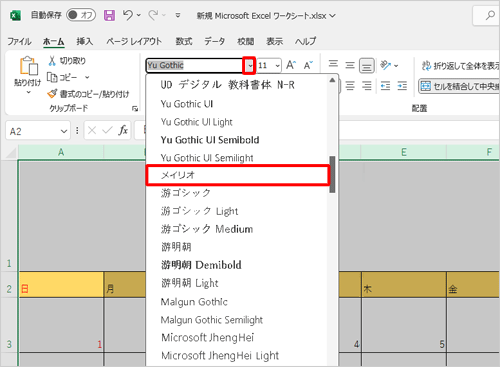Open the font size dropdown showing 11
This screenshot has height=367, width=500.
click(x=277, y=65)
